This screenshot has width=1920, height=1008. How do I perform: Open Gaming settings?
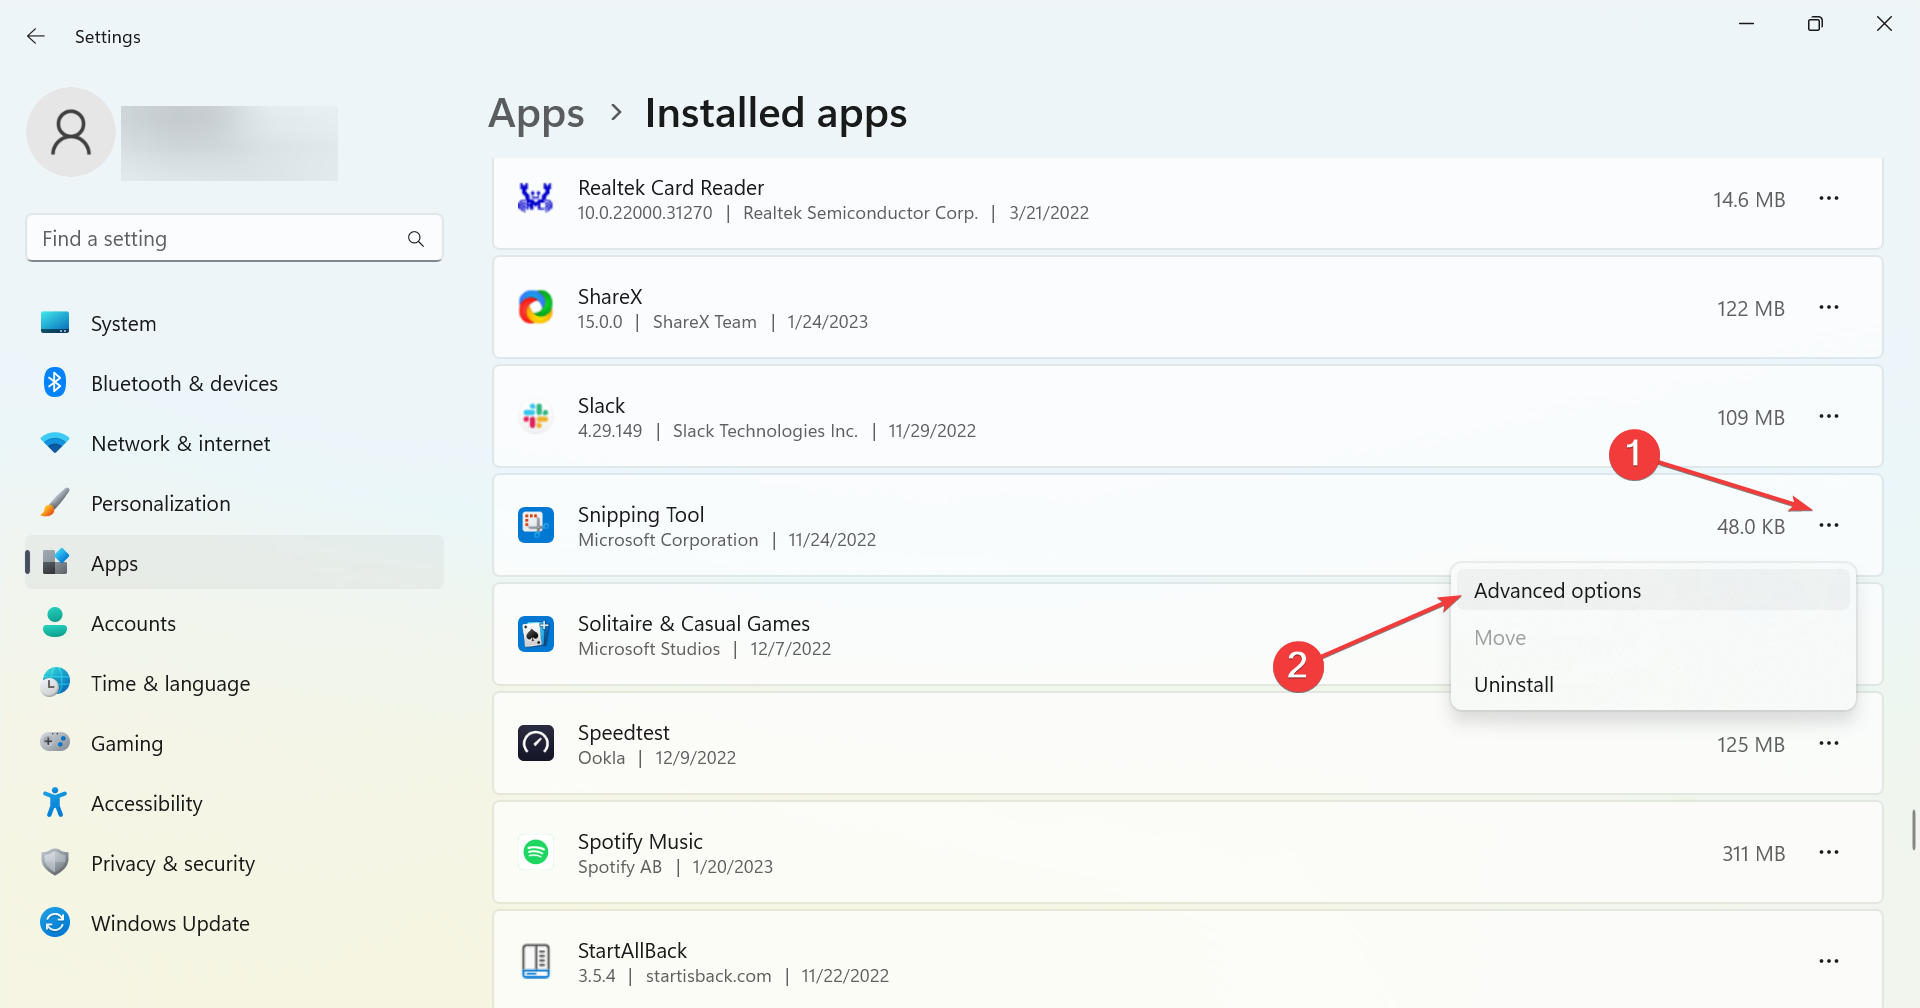(x=234, y=743)
